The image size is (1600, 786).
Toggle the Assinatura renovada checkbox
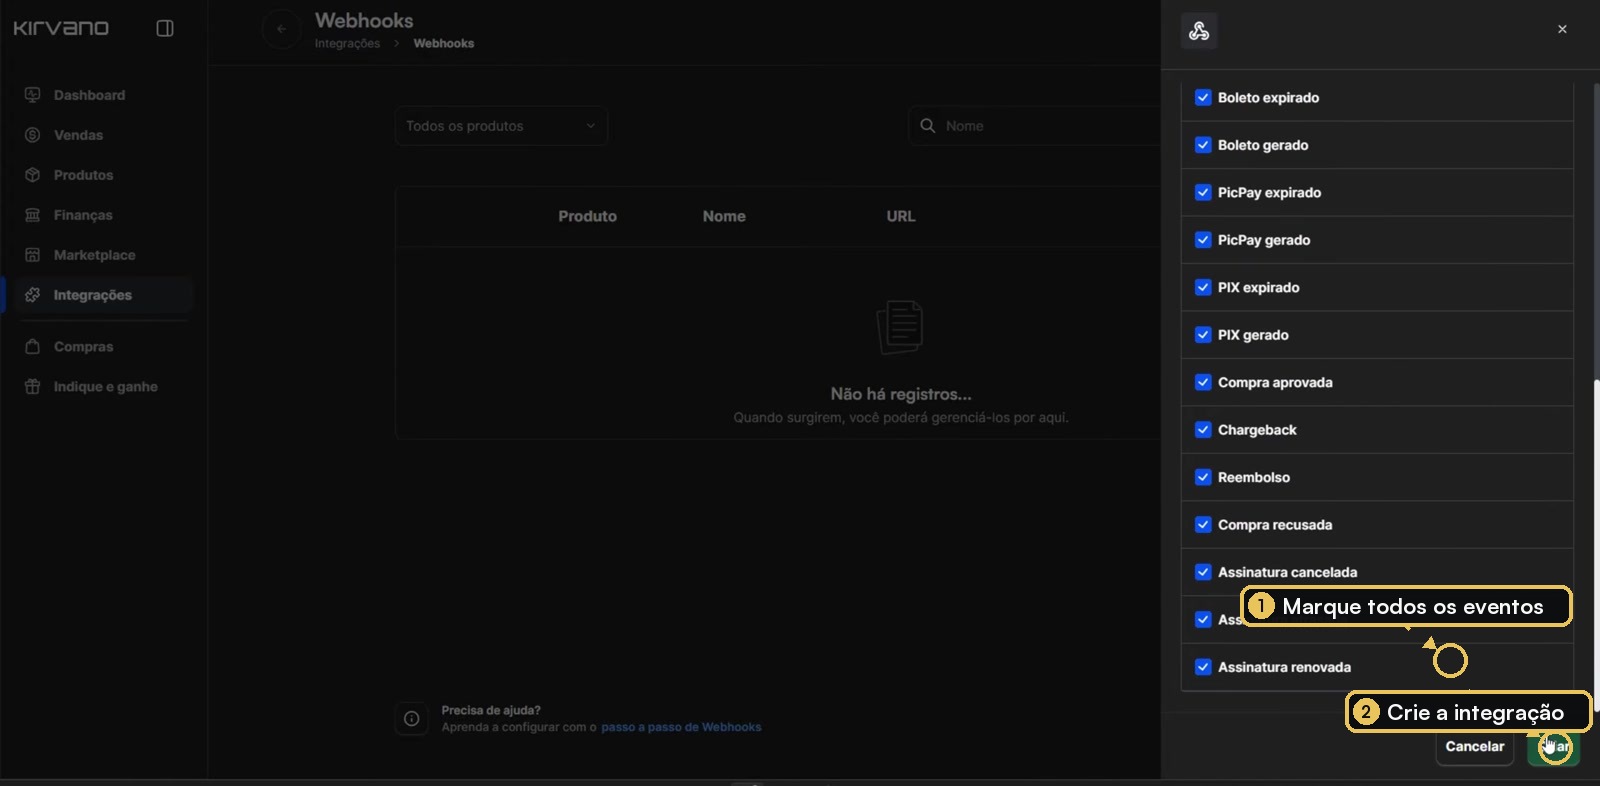1203,667
